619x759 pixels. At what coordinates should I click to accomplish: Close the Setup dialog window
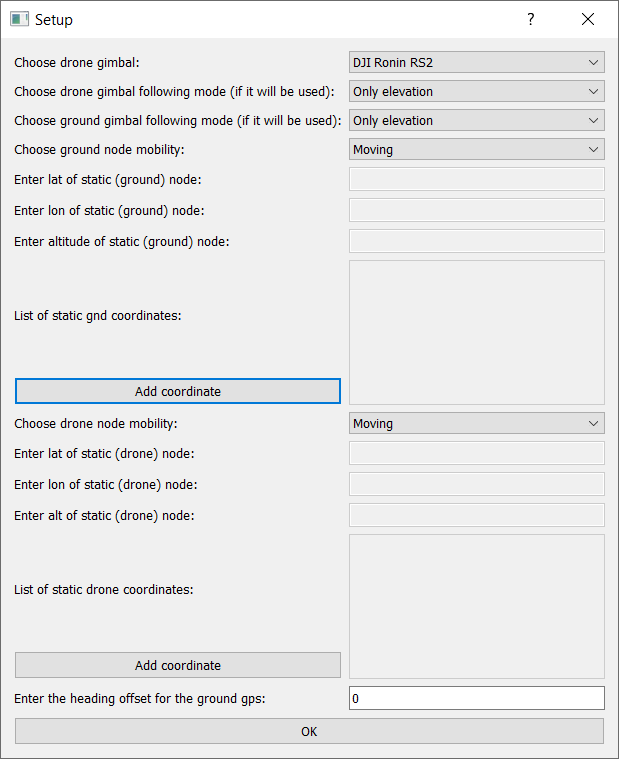coord(588,19)
